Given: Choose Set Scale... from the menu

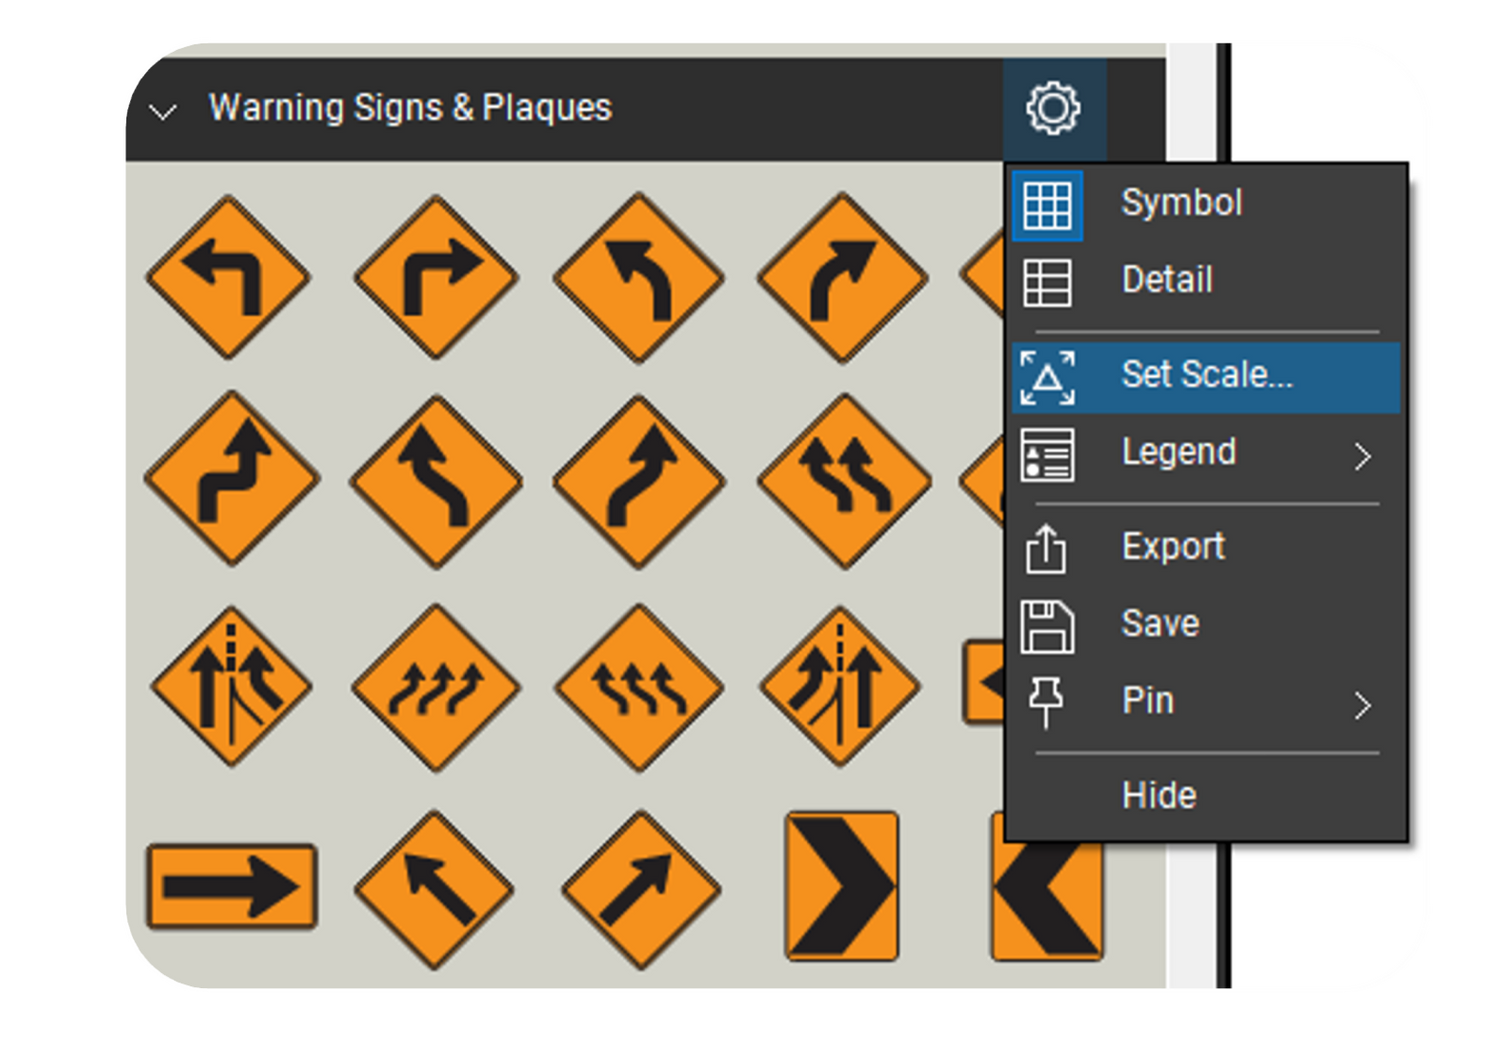Looking at the screenshot, I should (1206, 375).
